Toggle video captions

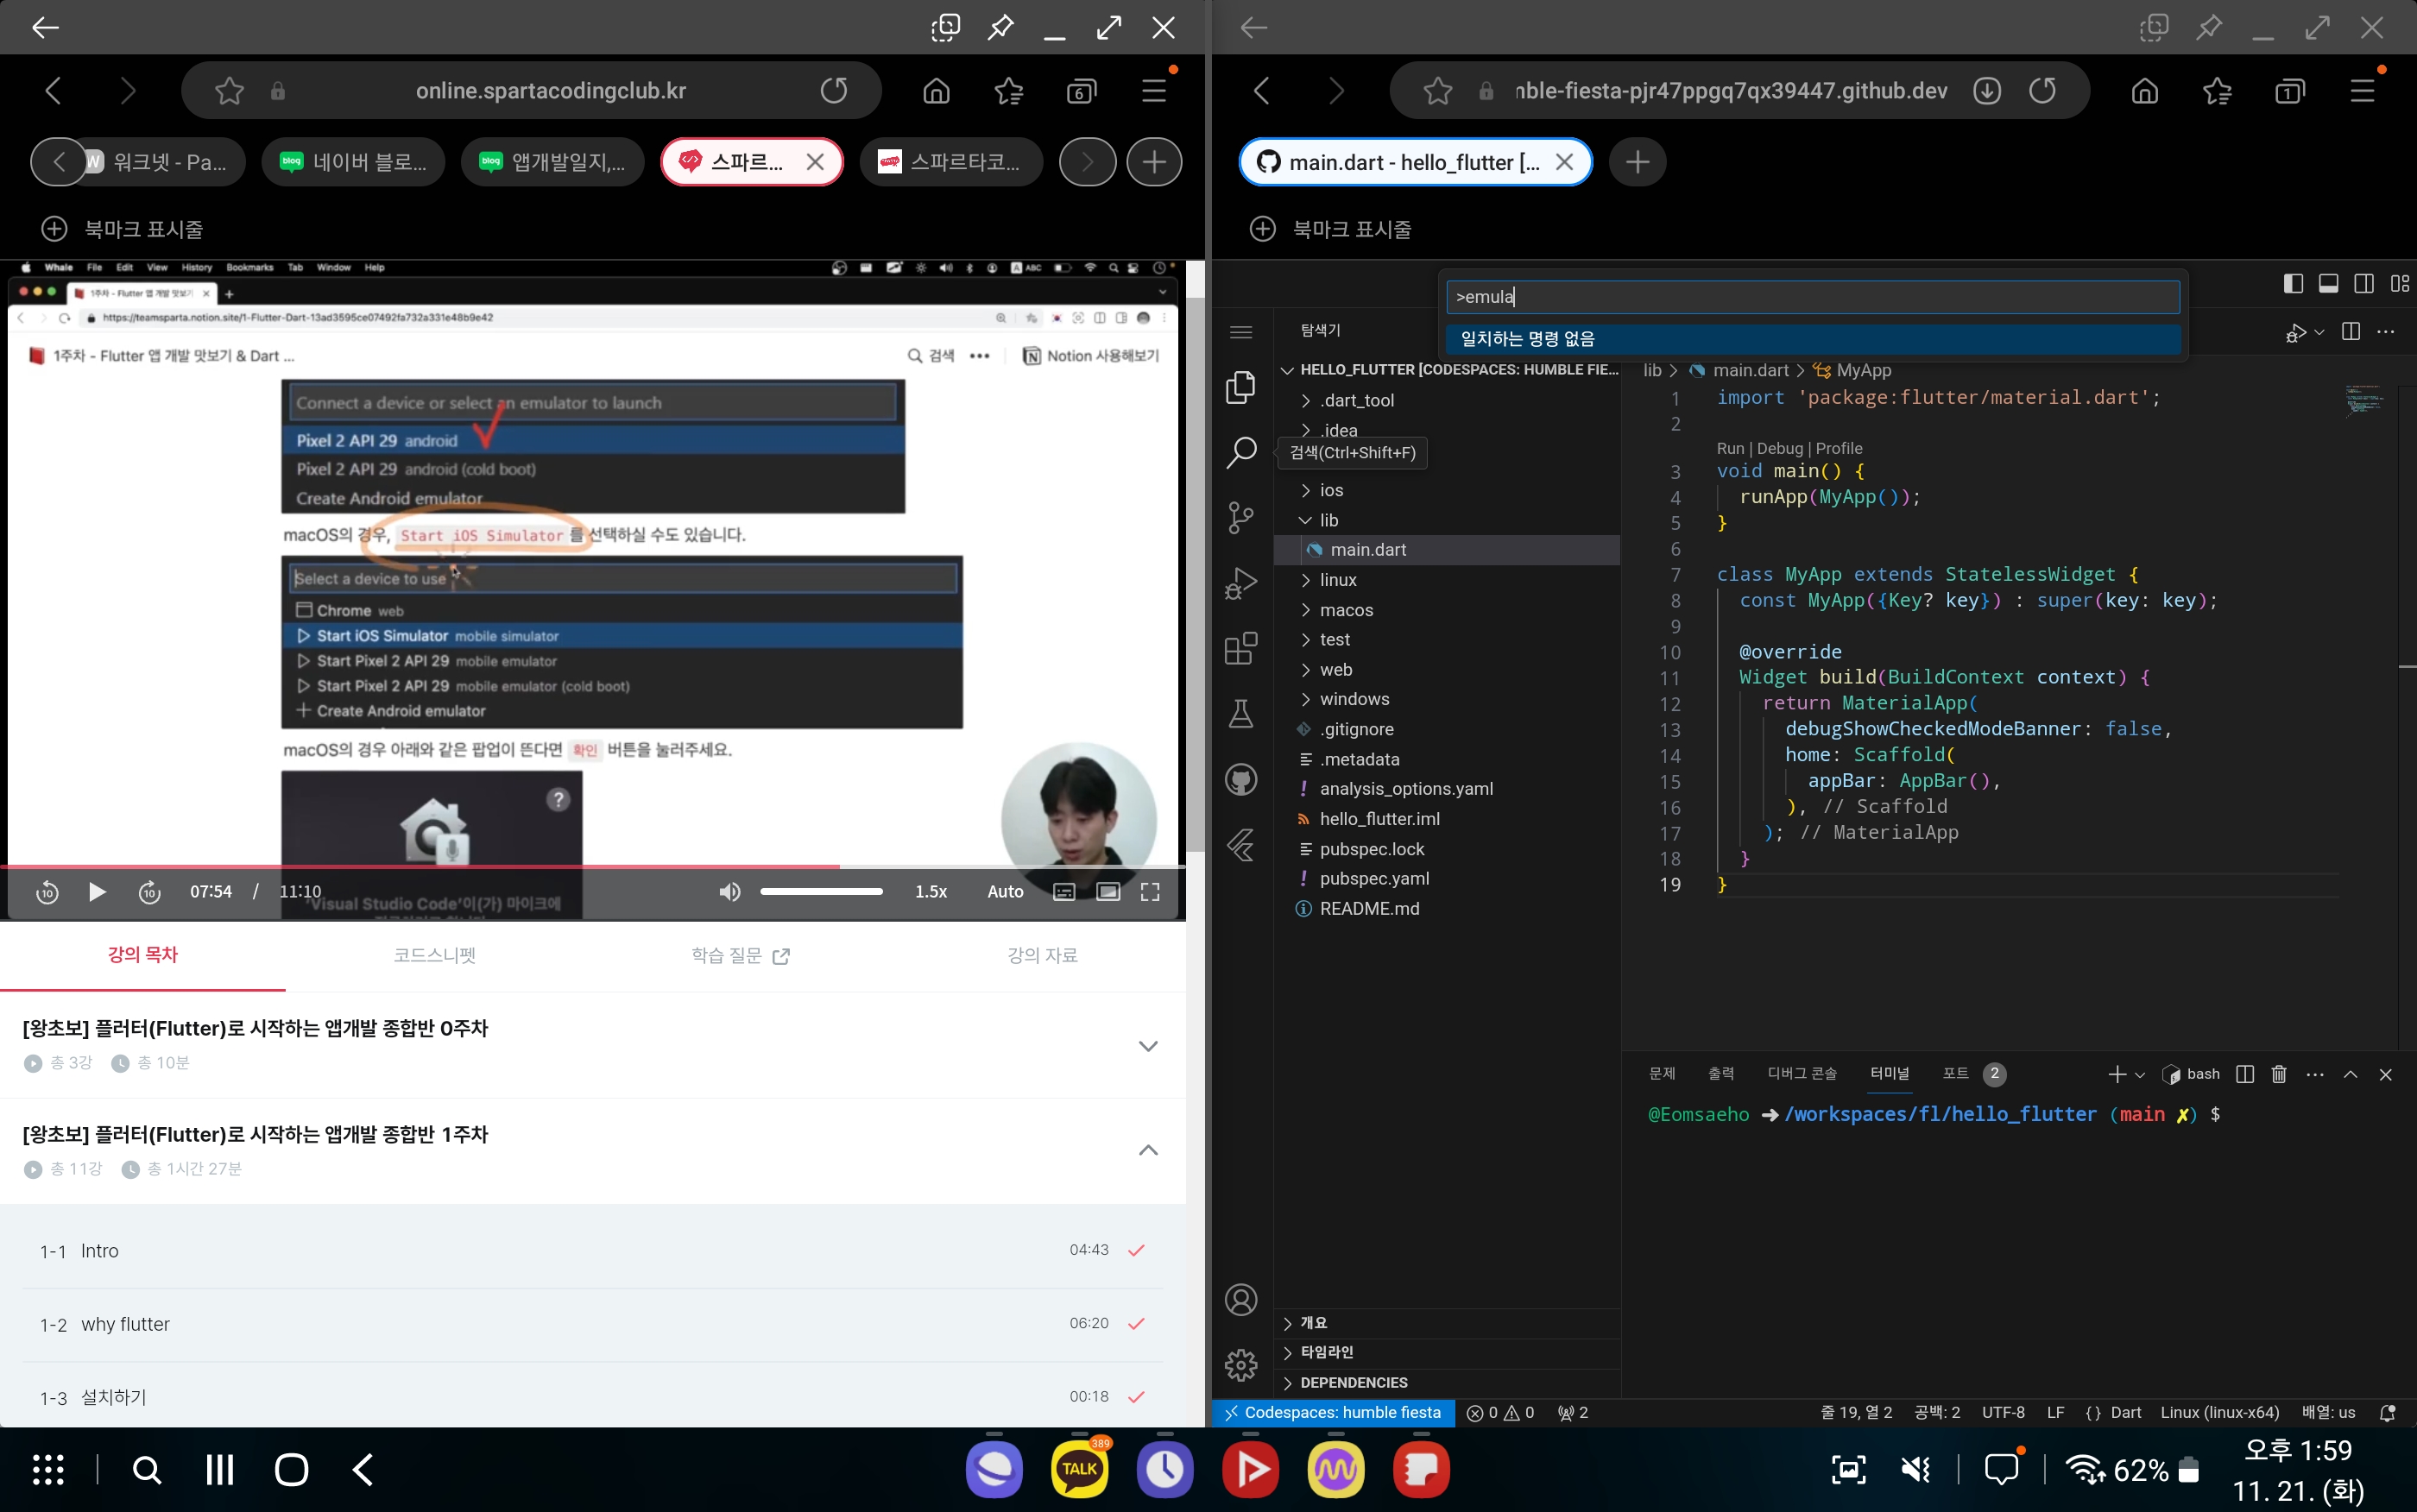pyautogui.click(x=1064, y=892)
